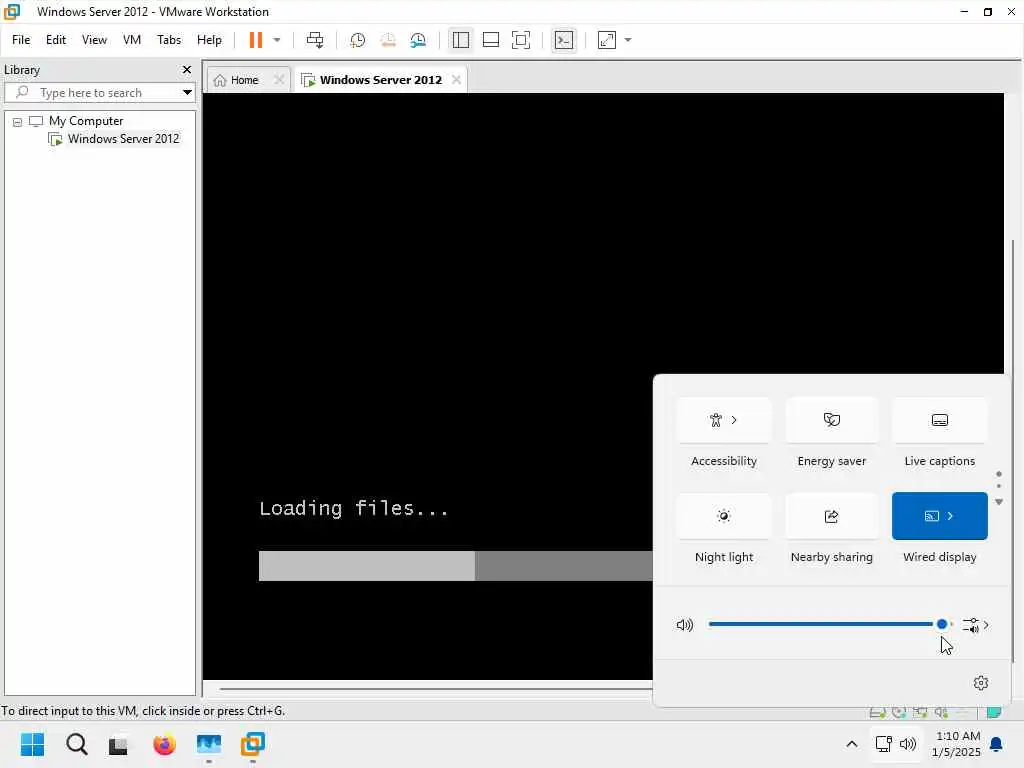
Task: Toggle Nearby sharing
Action: click(831, 516)
